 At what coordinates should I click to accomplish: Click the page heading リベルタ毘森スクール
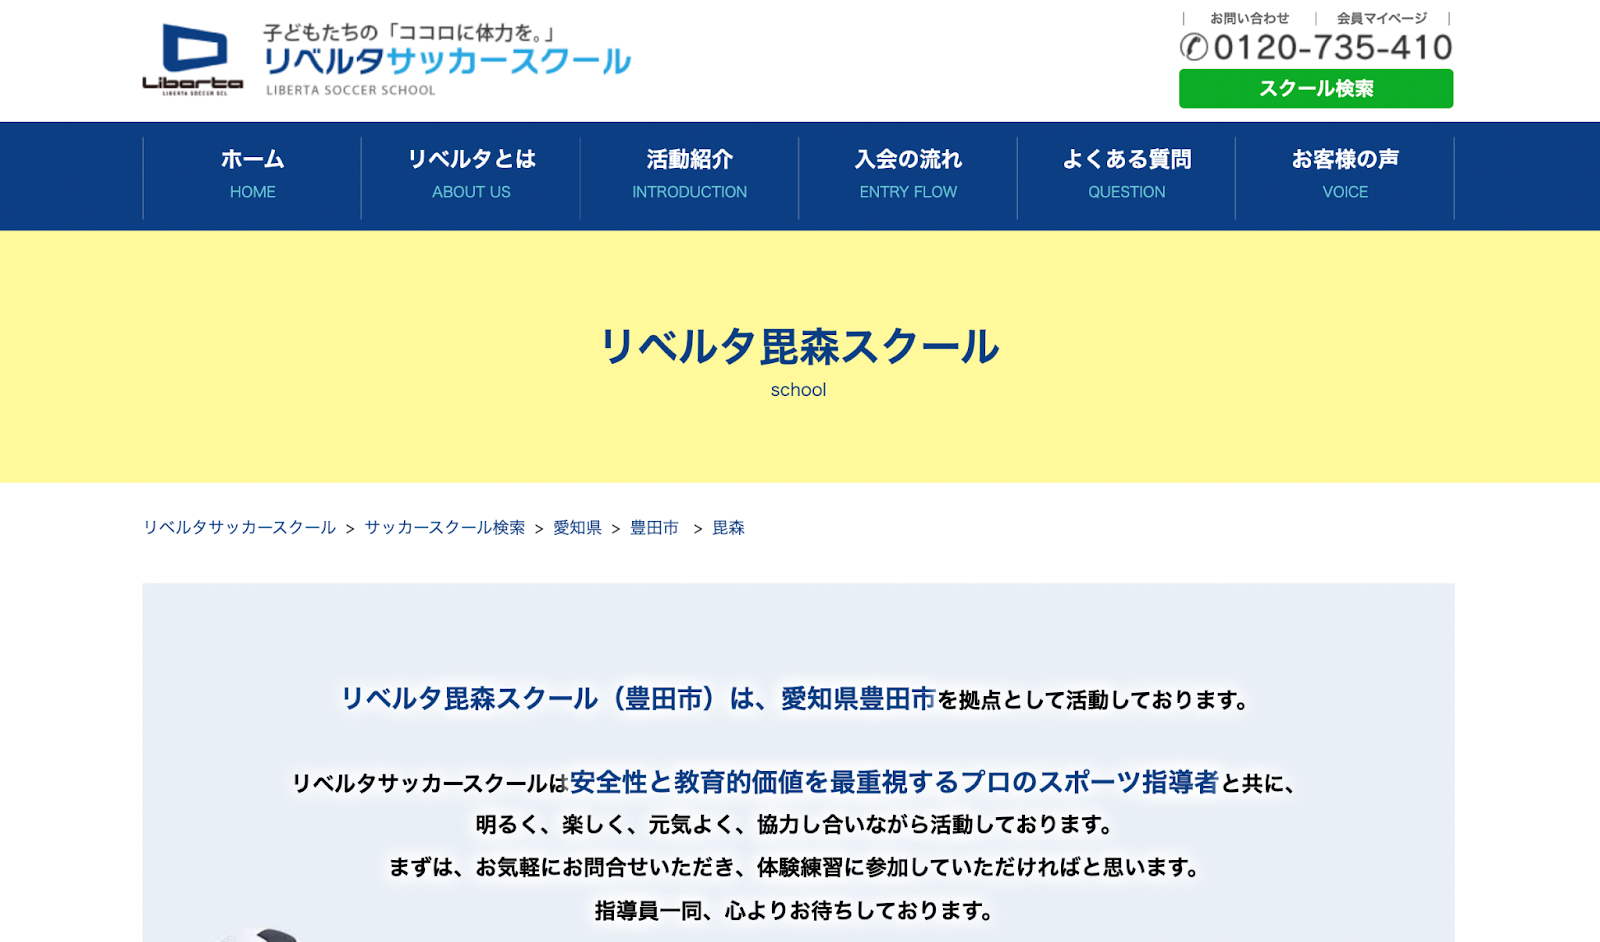pyautogui.click(x=799, y=347)
